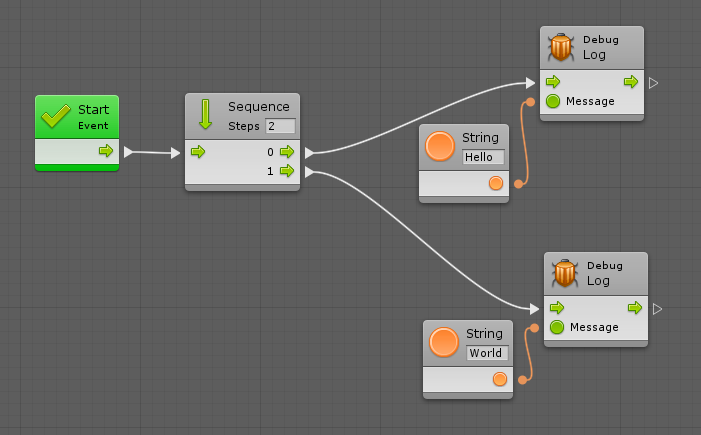
Task: Click the World String node output port
Action: click(x=499, y=379)
